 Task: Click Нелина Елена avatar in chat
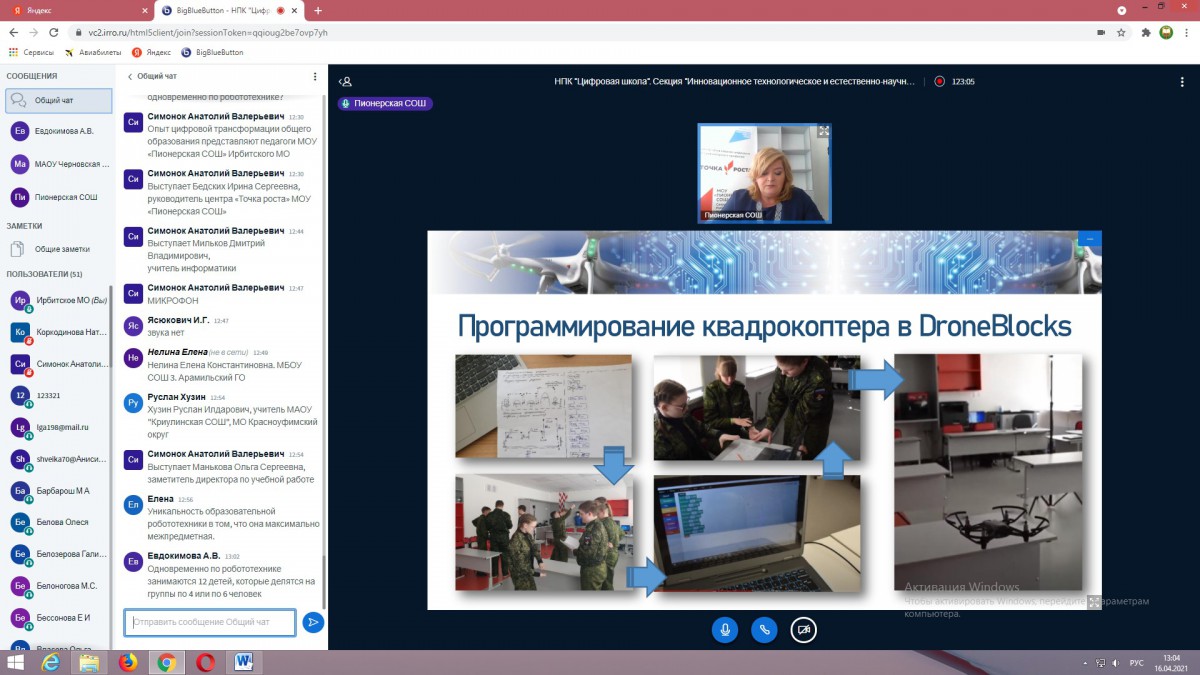point(132,358)
